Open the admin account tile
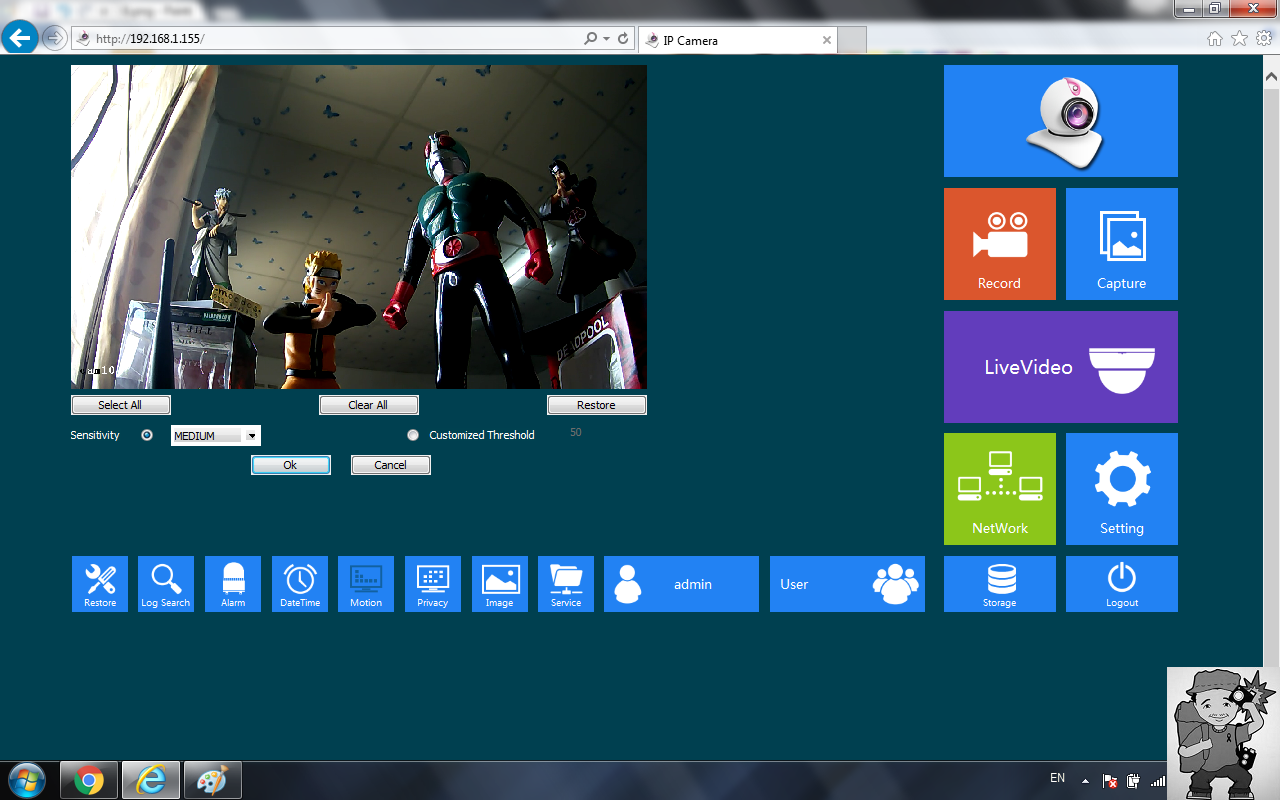 coord(682,584)
